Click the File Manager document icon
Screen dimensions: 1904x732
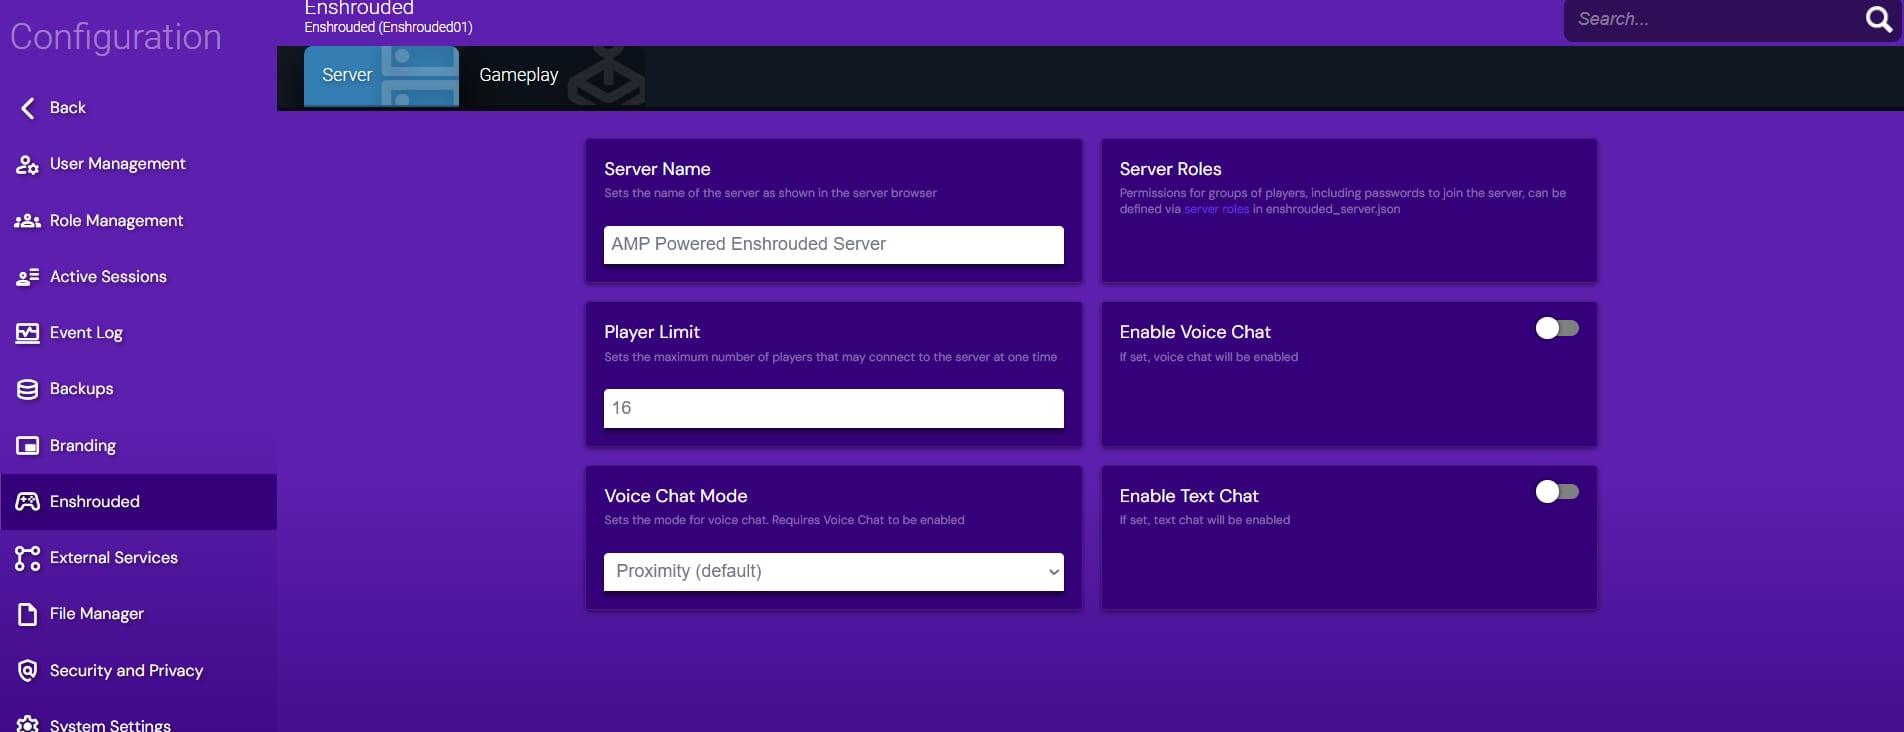[27, 614]
